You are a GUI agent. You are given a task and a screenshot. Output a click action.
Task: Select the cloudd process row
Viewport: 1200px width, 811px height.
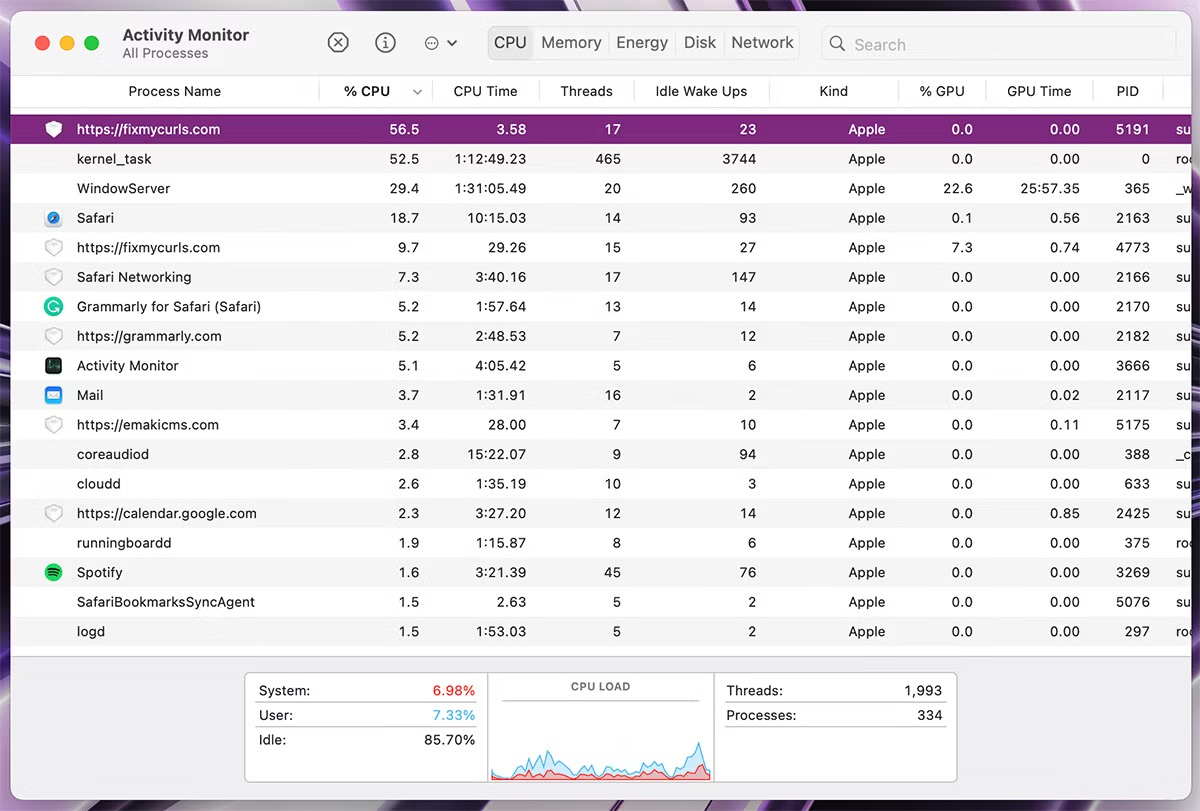pos(600,484)
